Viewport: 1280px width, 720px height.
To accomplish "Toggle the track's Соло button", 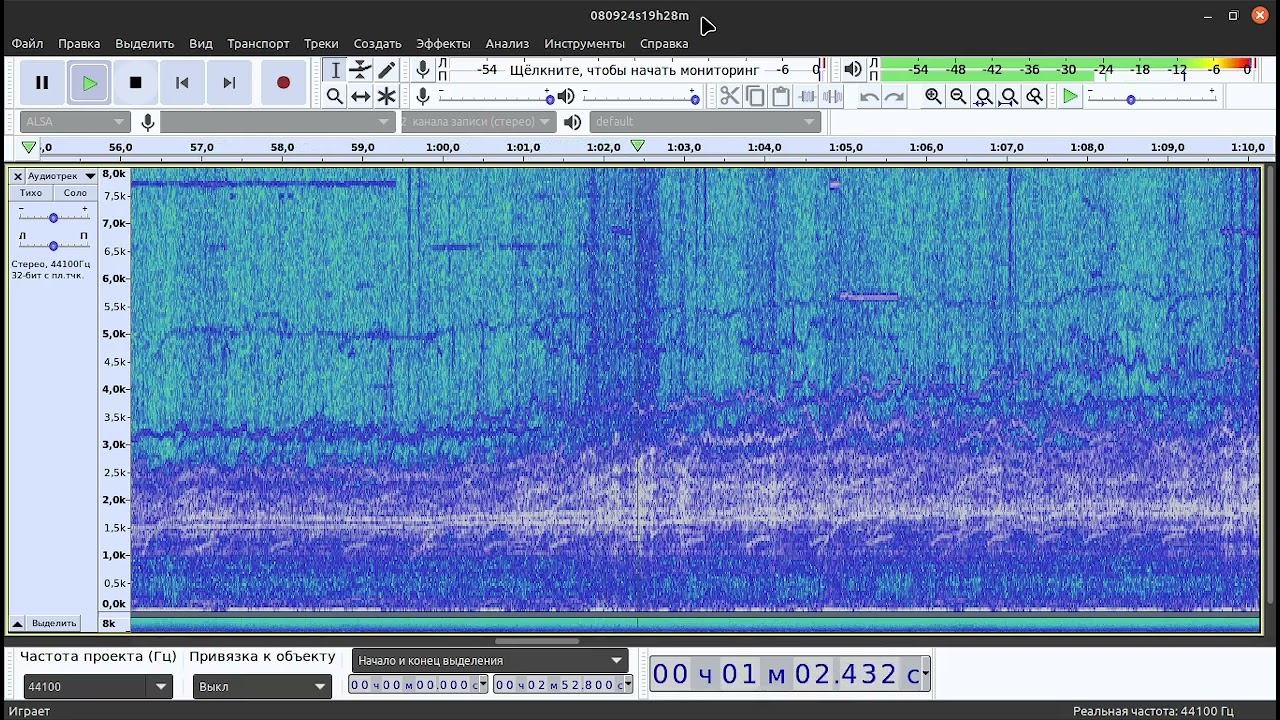I will pyautogui.click(x=75, y=193).
